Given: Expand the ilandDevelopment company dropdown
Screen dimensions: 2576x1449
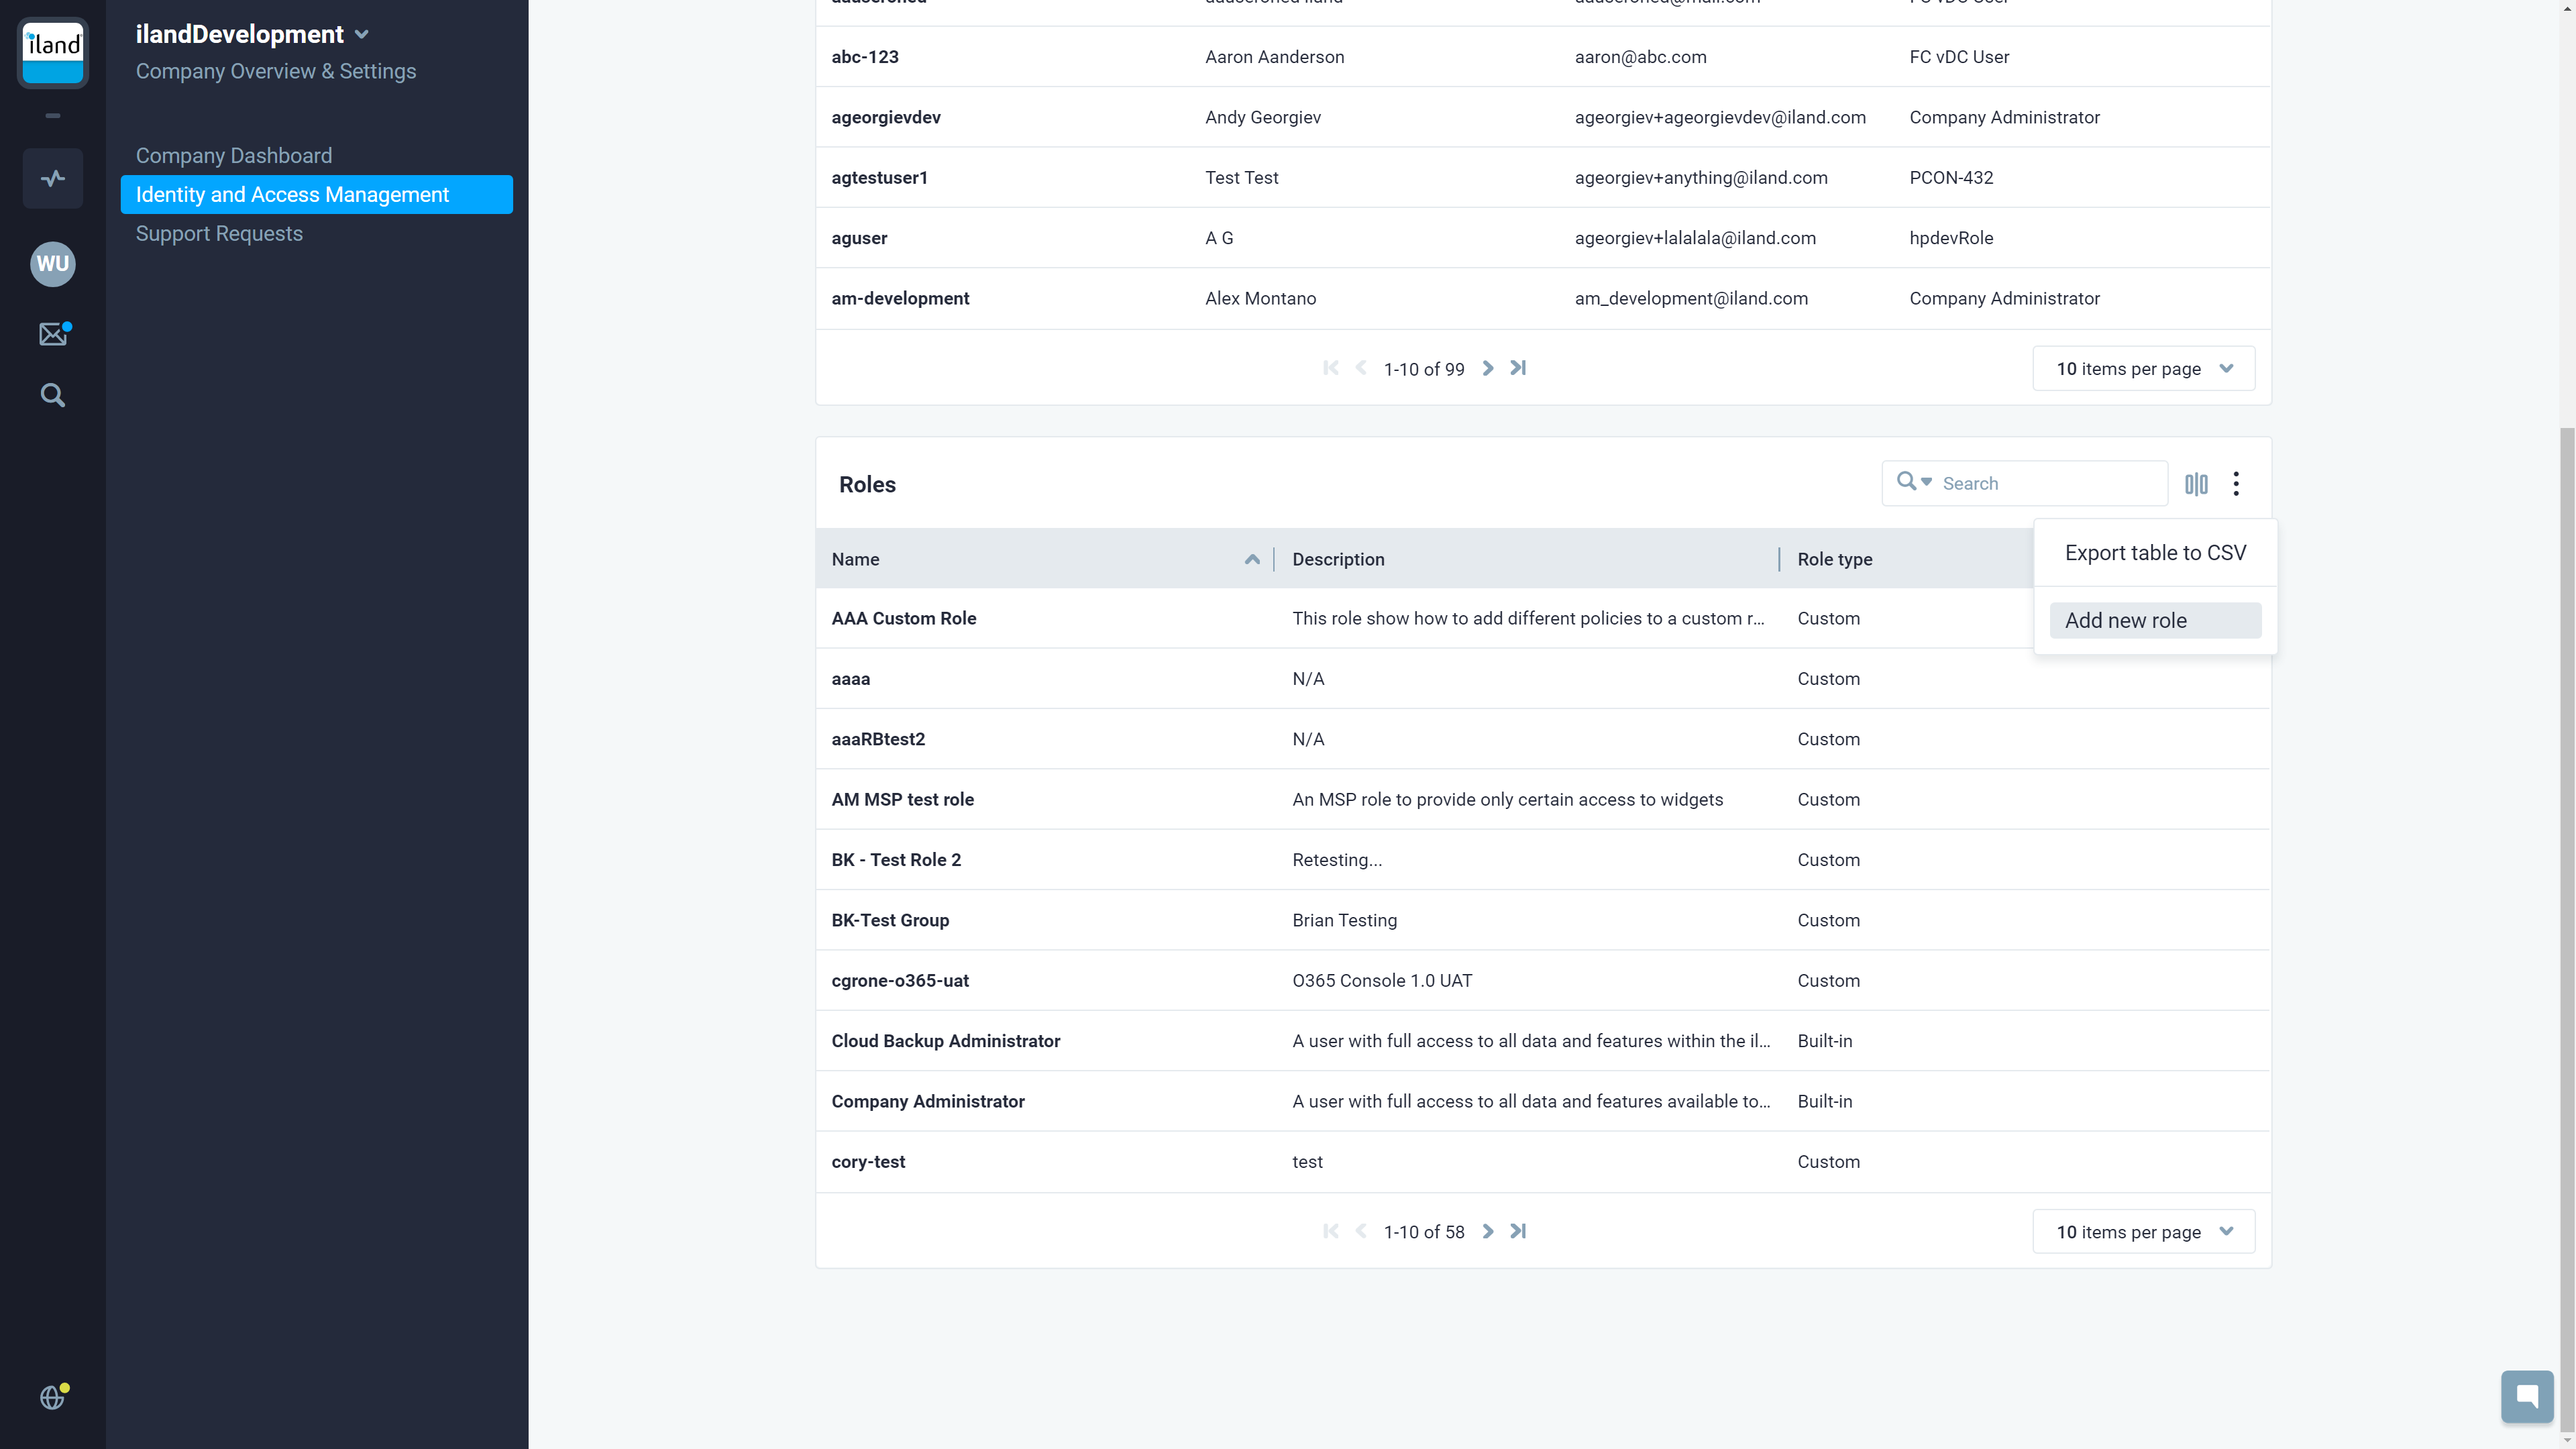Looking at the screenshot, I should coord(362,35).
